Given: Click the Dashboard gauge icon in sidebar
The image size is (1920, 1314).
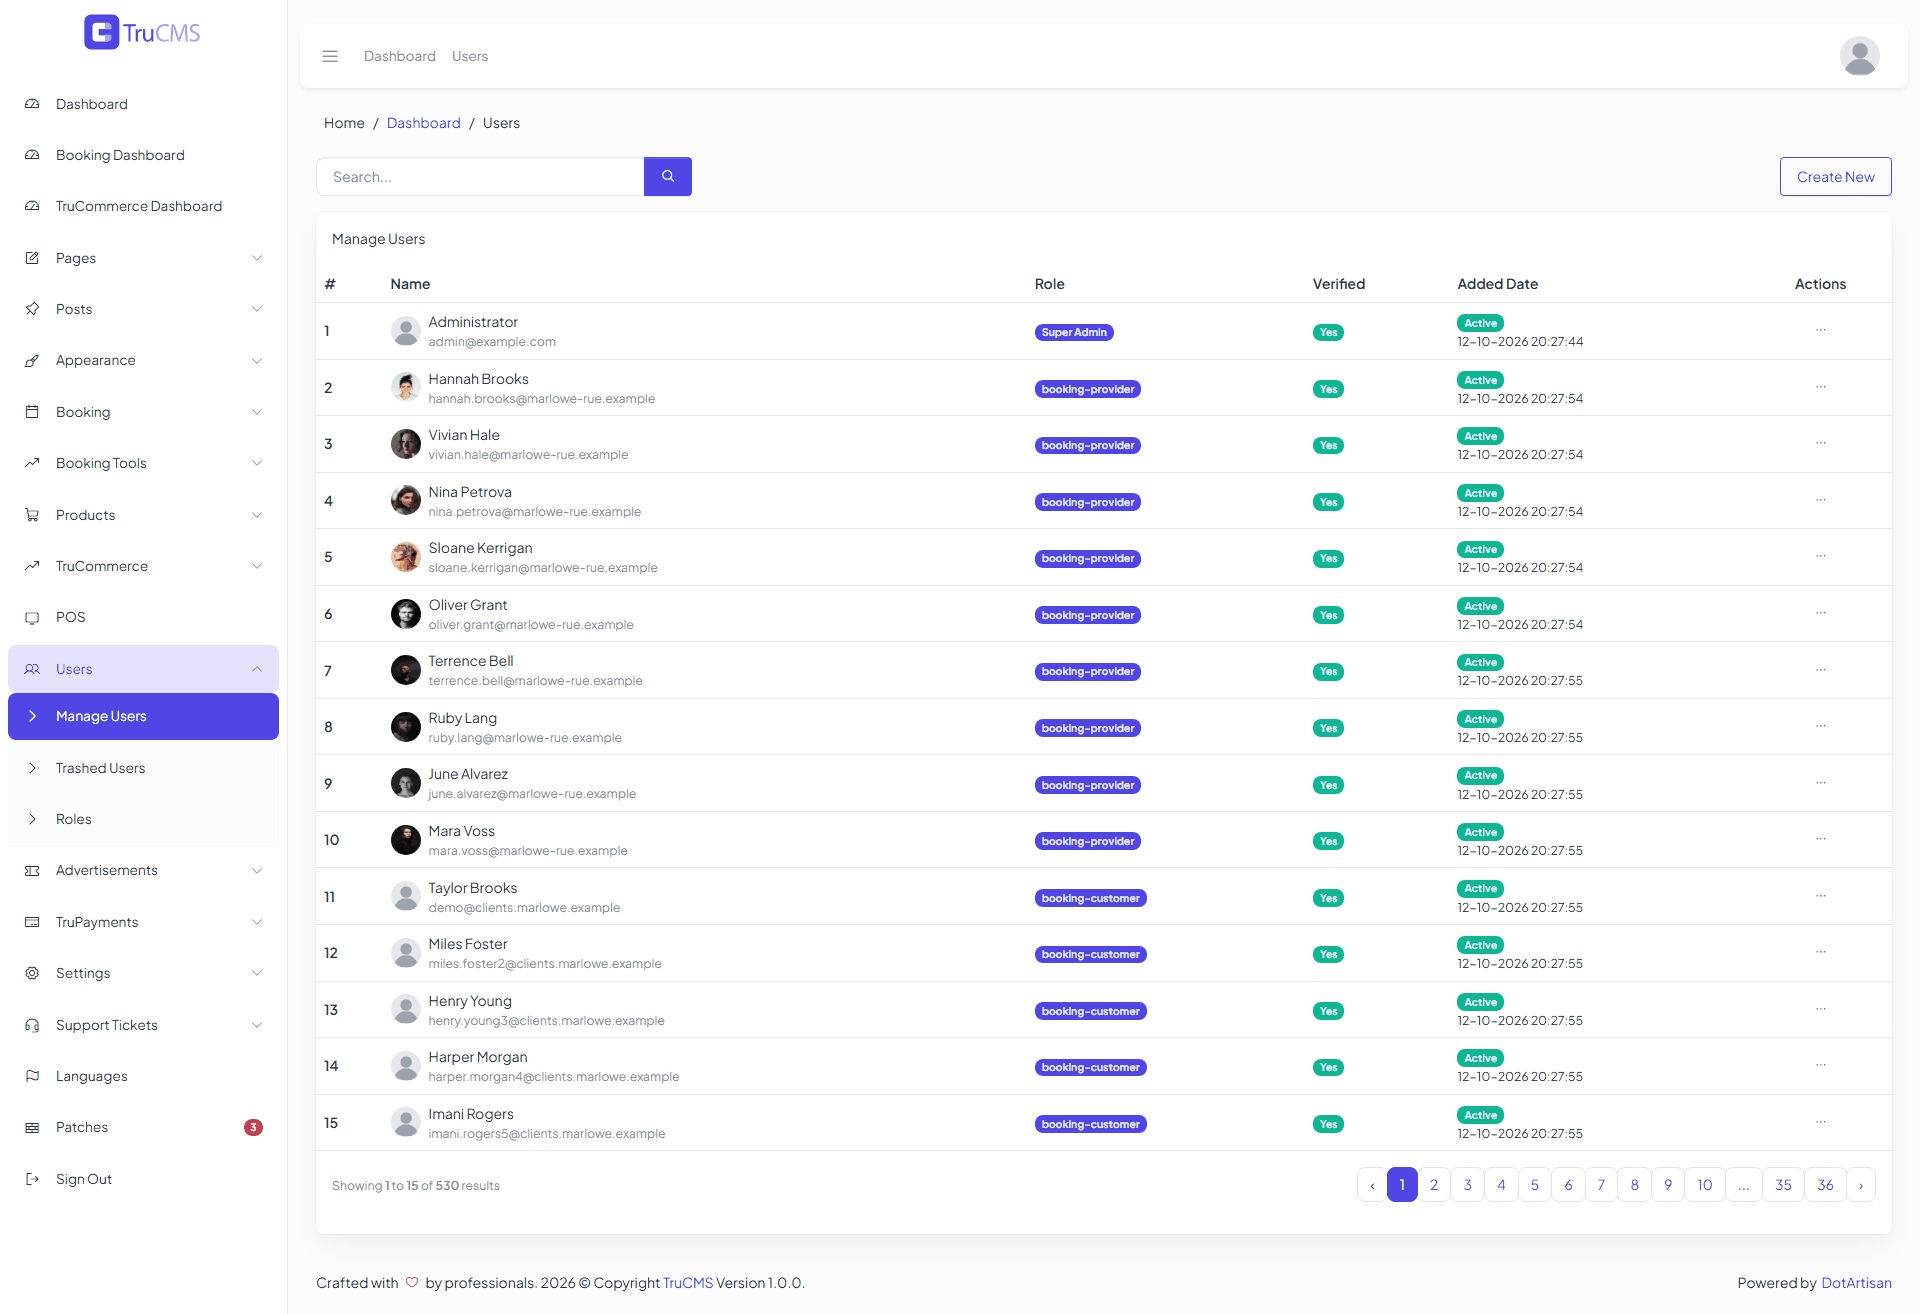Looking at the screenshot, I should [32, 104].
